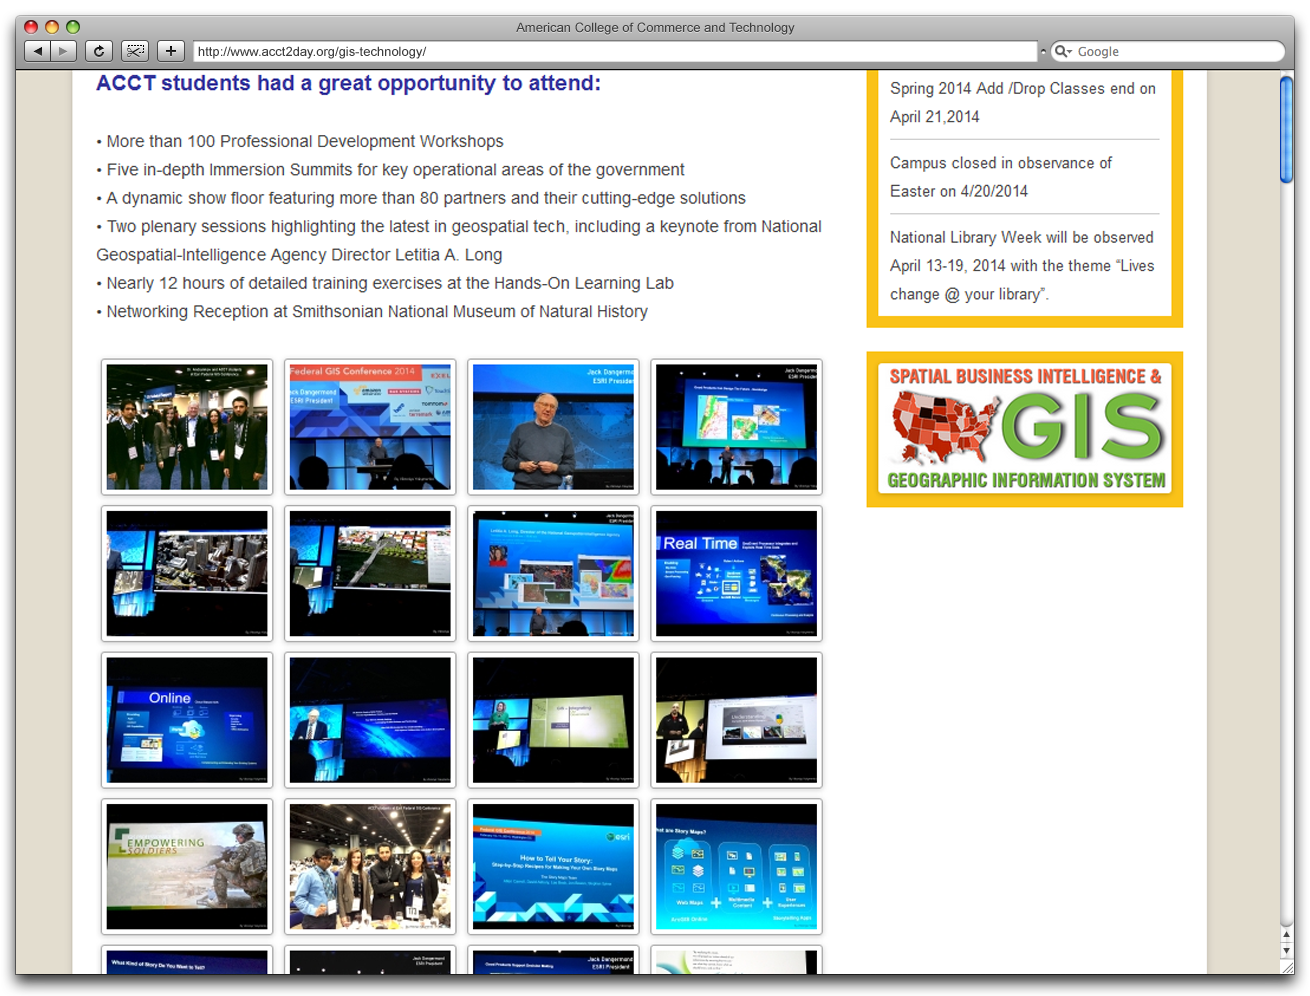Open the Jack Dangermond portrait thumbnail
The width and height of the screenshot is (1310, 996).
[553, 427]
